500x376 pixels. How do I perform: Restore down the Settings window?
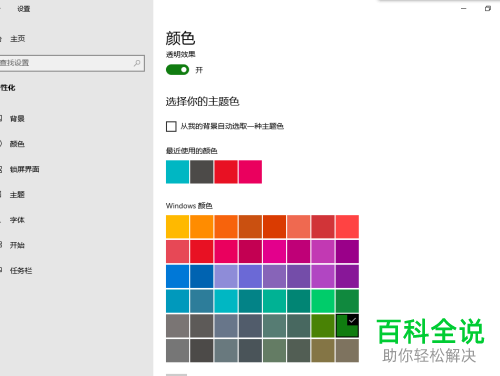click(x=488, y=9)
